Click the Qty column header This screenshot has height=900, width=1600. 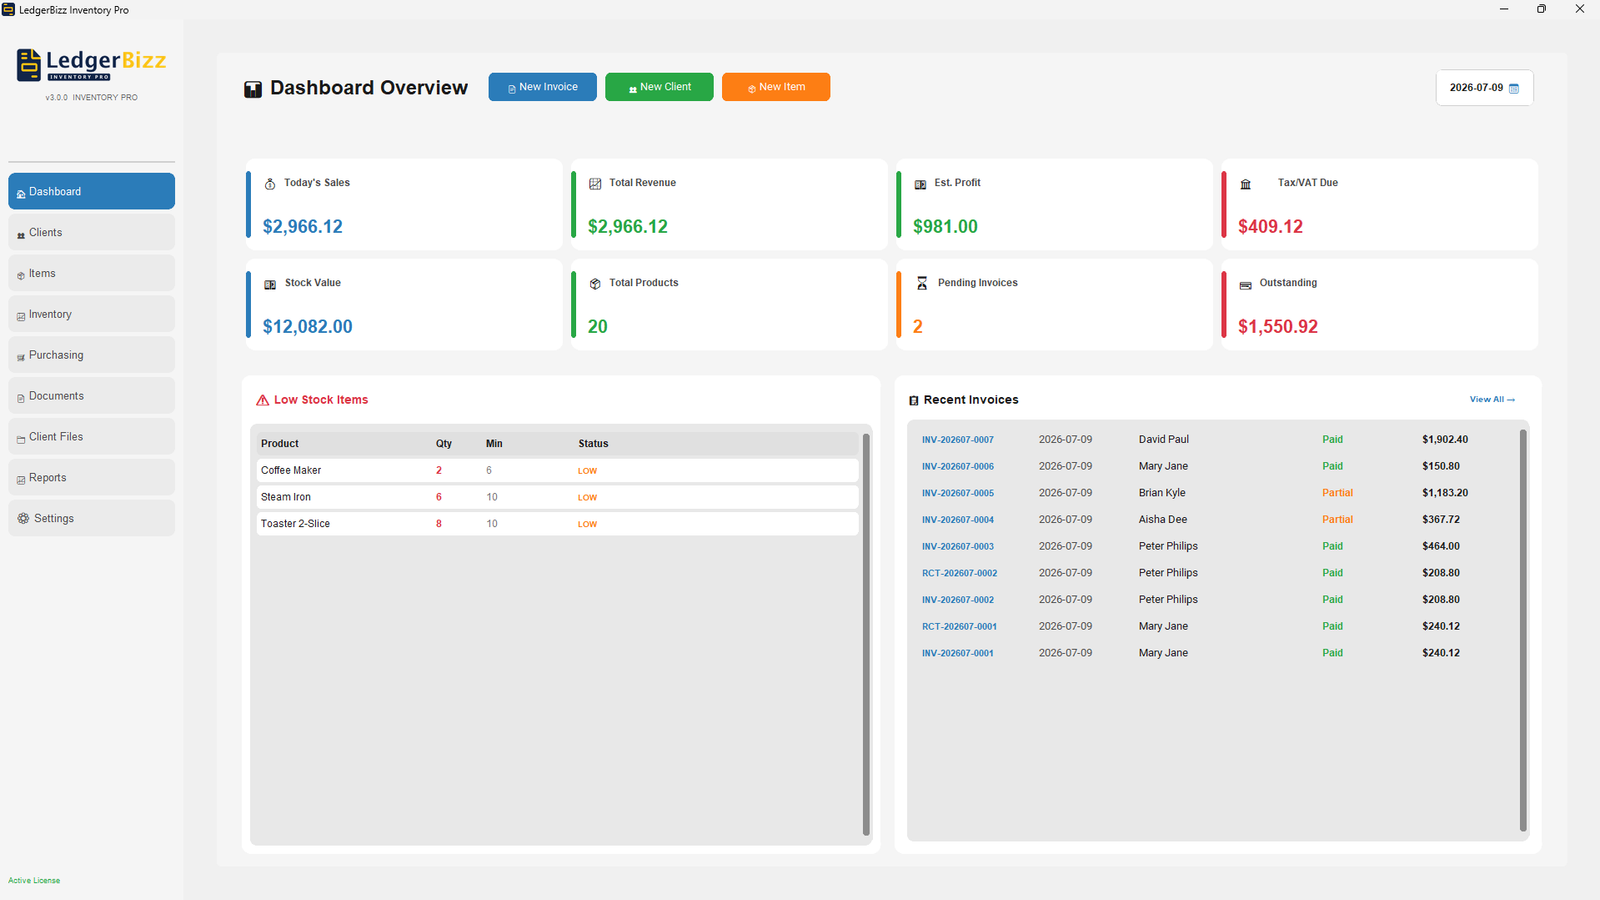pos(444,444)
